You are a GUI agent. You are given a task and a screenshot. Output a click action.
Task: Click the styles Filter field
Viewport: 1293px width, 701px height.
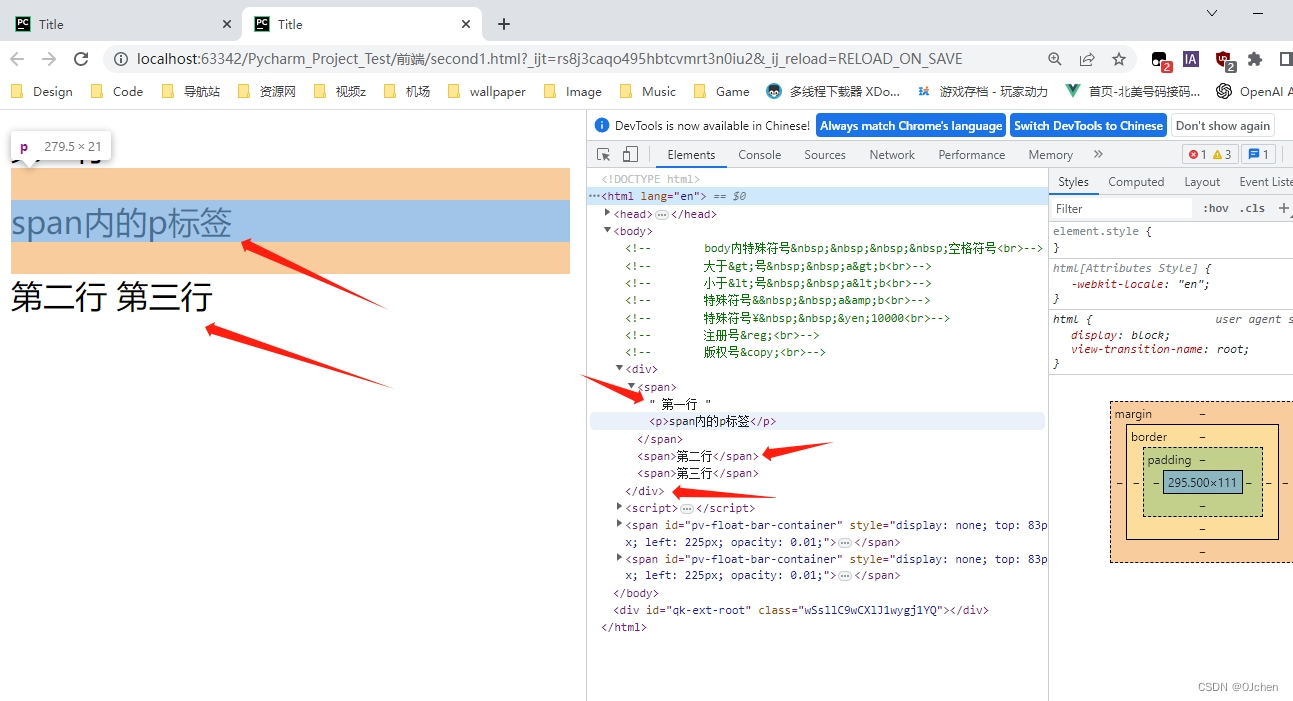1121,209
